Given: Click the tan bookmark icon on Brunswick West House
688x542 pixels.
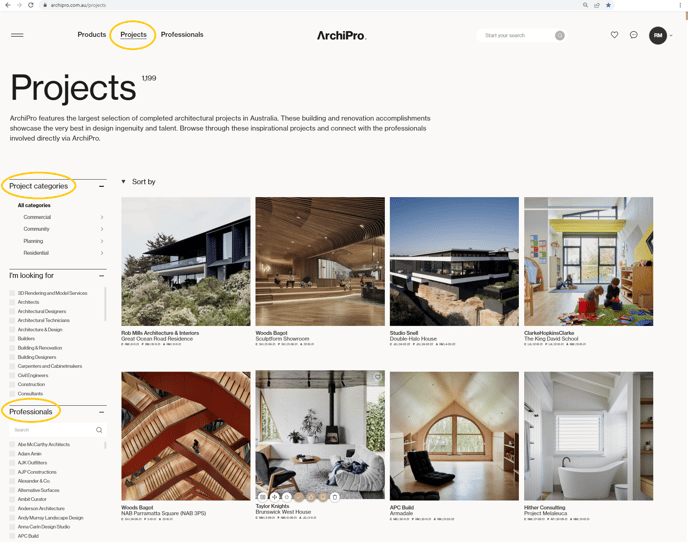Looking at the screenshot, I should [323, 497].
